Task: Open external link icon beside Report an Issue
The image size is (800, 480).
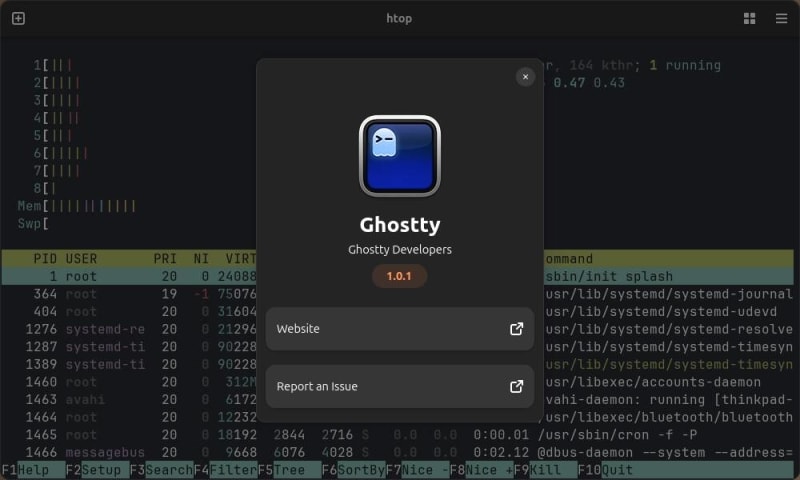Action: pyautogui.click(x=516, y=387)
